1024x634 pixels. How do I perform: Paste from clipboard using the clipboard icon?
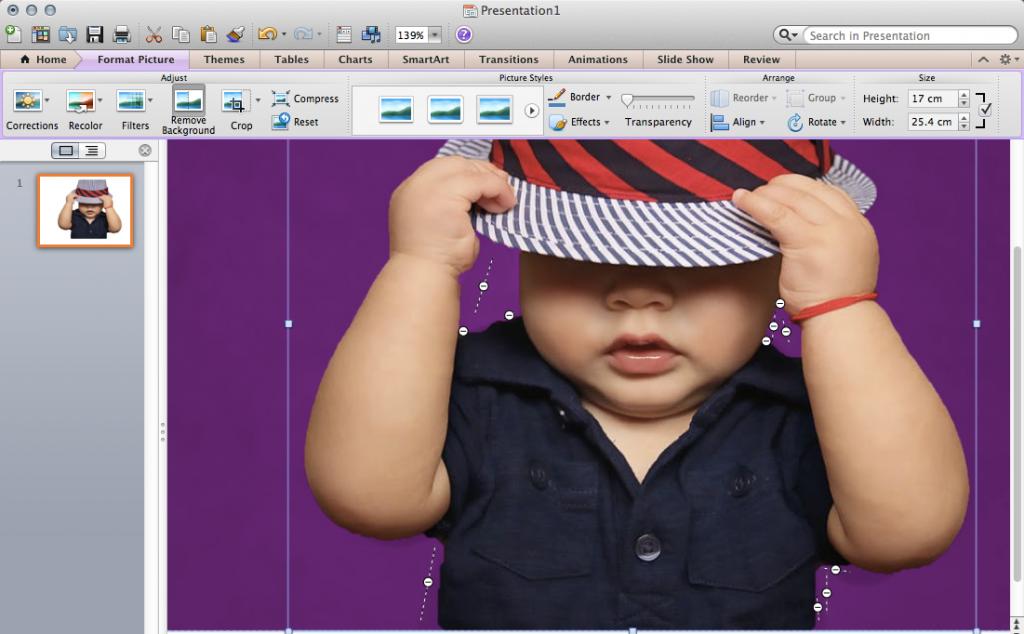(x=208, y=35)
